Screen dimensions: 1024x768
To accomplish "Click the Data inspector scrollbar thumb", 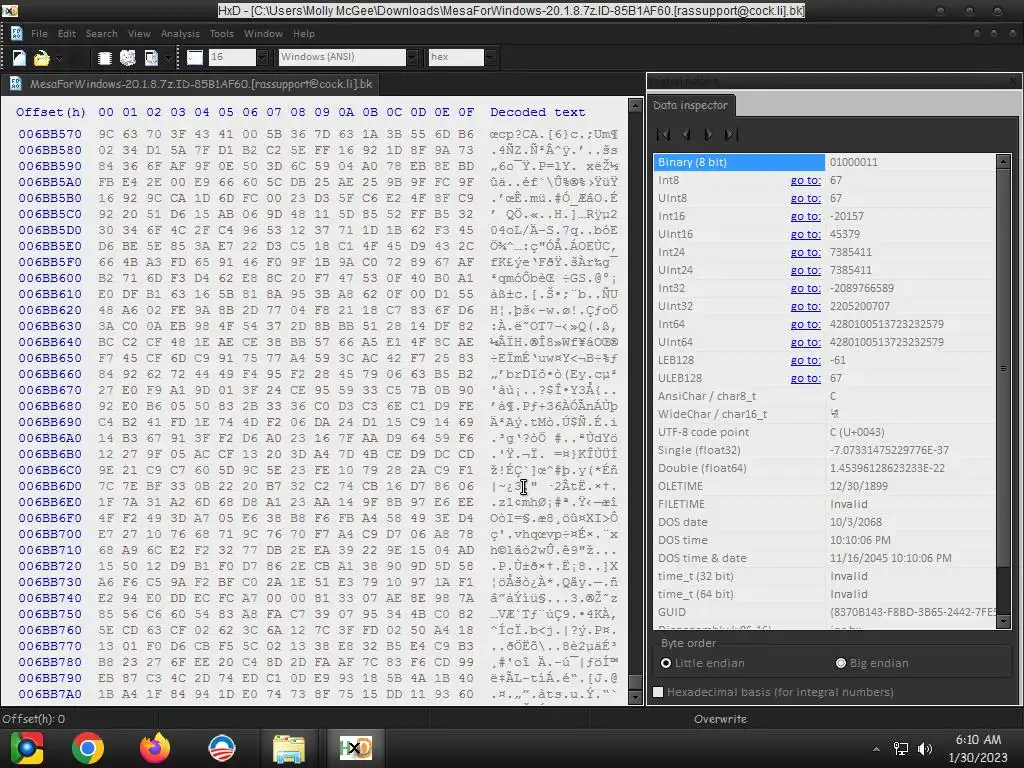I will click(x=1004, y=369).
